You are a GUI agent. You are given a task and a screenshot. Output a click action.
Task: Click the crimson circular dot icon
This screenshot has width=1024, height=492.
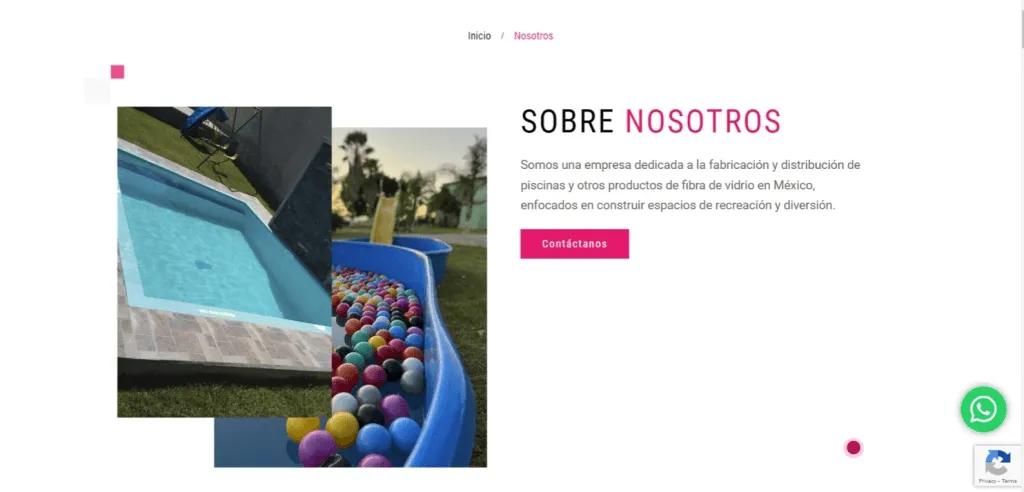click(853, 448)
